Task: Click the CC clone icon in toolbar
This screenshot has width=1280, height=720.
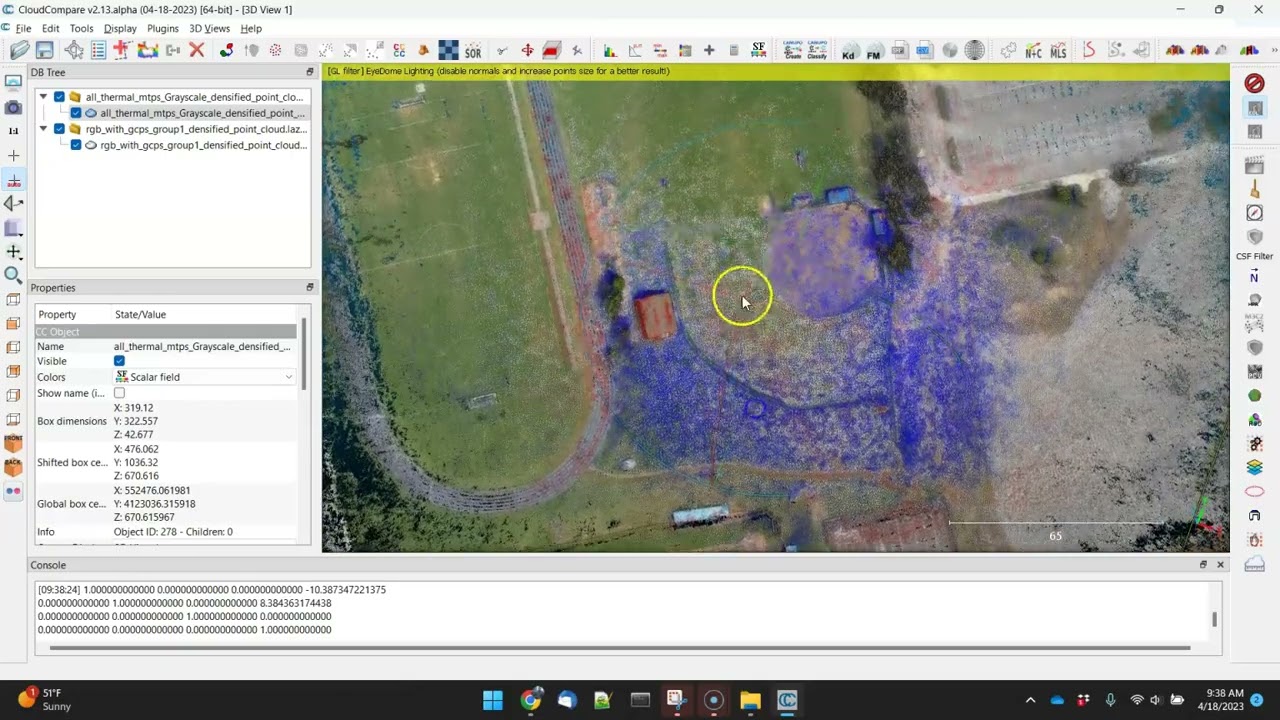Action: click(x=399, y=50)
